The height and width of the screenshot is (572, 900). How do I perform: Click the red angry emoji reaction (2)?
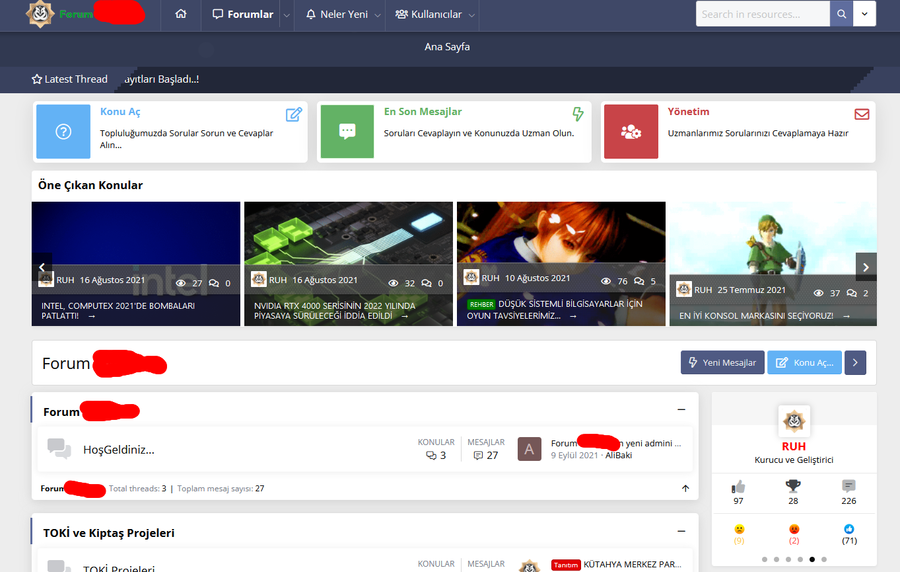tap(794, 529)
